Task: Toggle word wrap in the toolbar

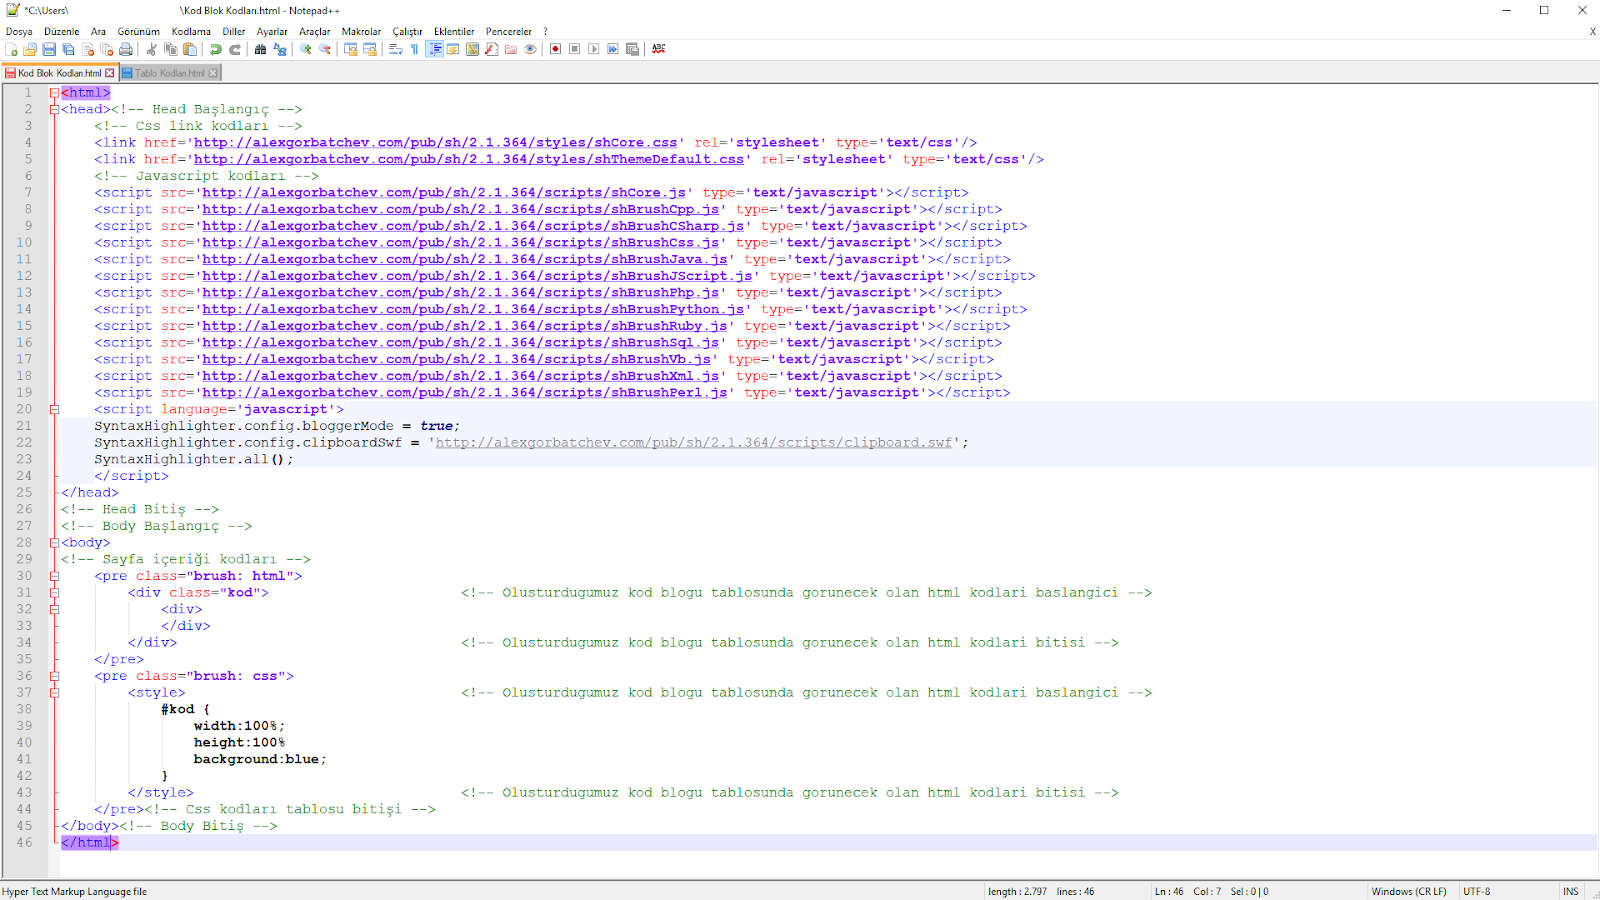Action: [x=396, y=49]
